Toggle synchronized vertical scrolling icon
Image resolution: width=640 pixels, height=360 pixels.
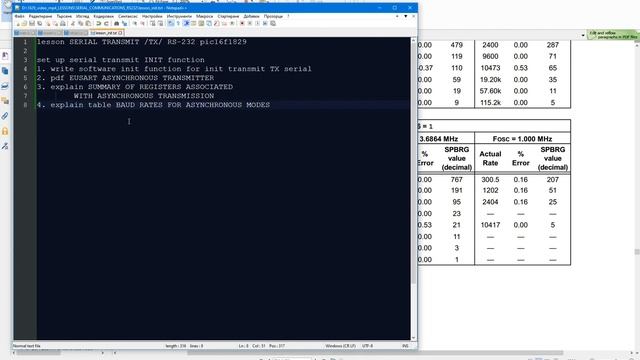tap(152, 24)
